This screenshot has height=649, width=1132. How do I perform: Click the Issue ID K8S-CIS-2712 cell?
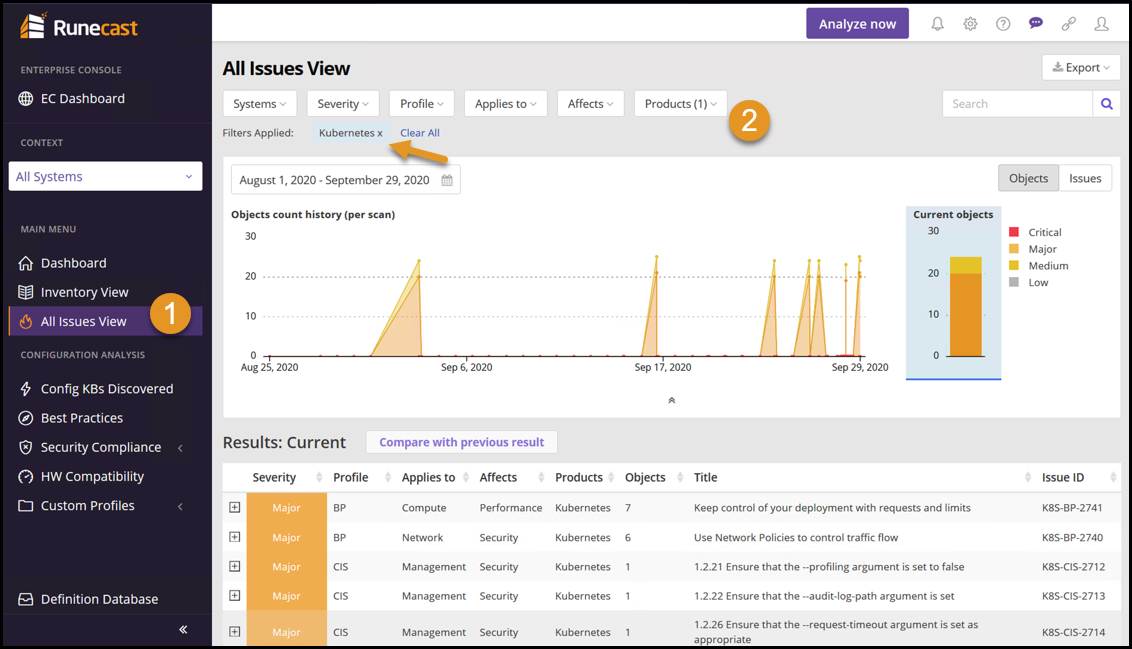1073,567
